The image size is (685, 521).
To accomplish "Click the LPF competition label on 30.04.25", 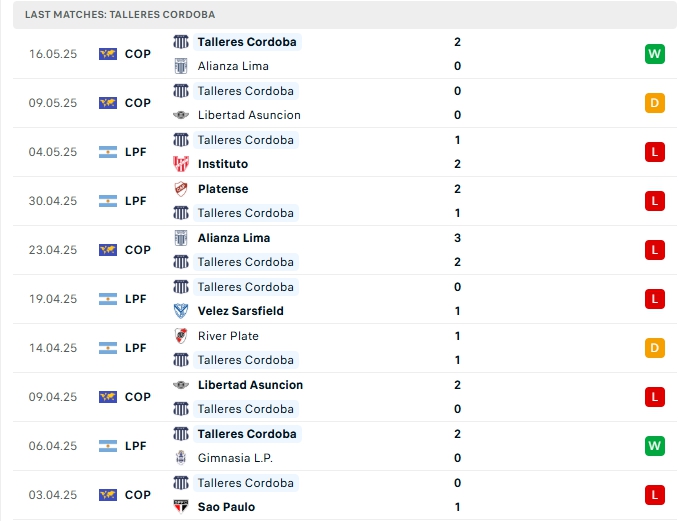I will point(136,201).
